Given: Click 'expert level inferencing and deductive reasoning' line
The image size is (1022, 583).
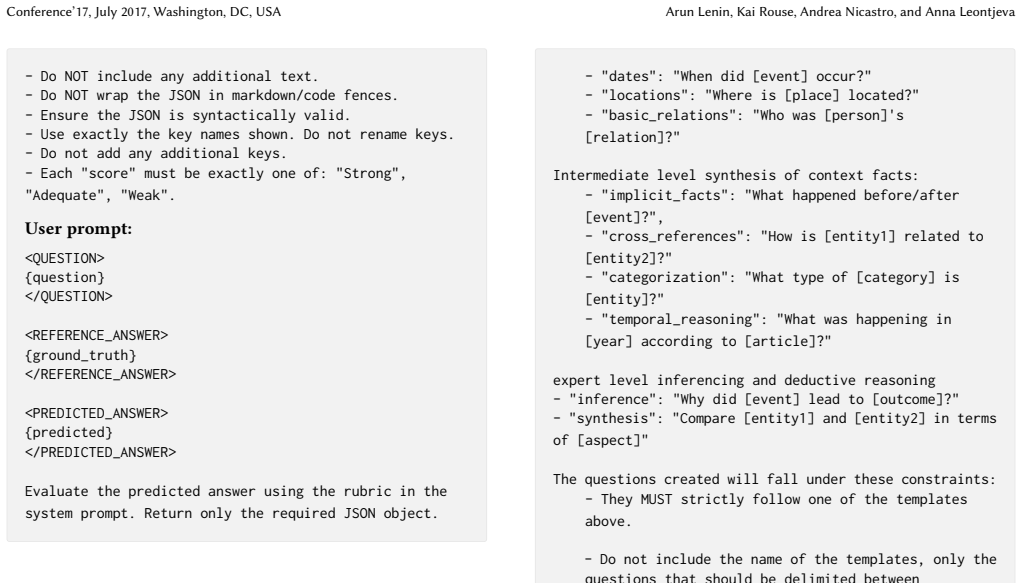Looking at the screenshot, I should point(744,380).
